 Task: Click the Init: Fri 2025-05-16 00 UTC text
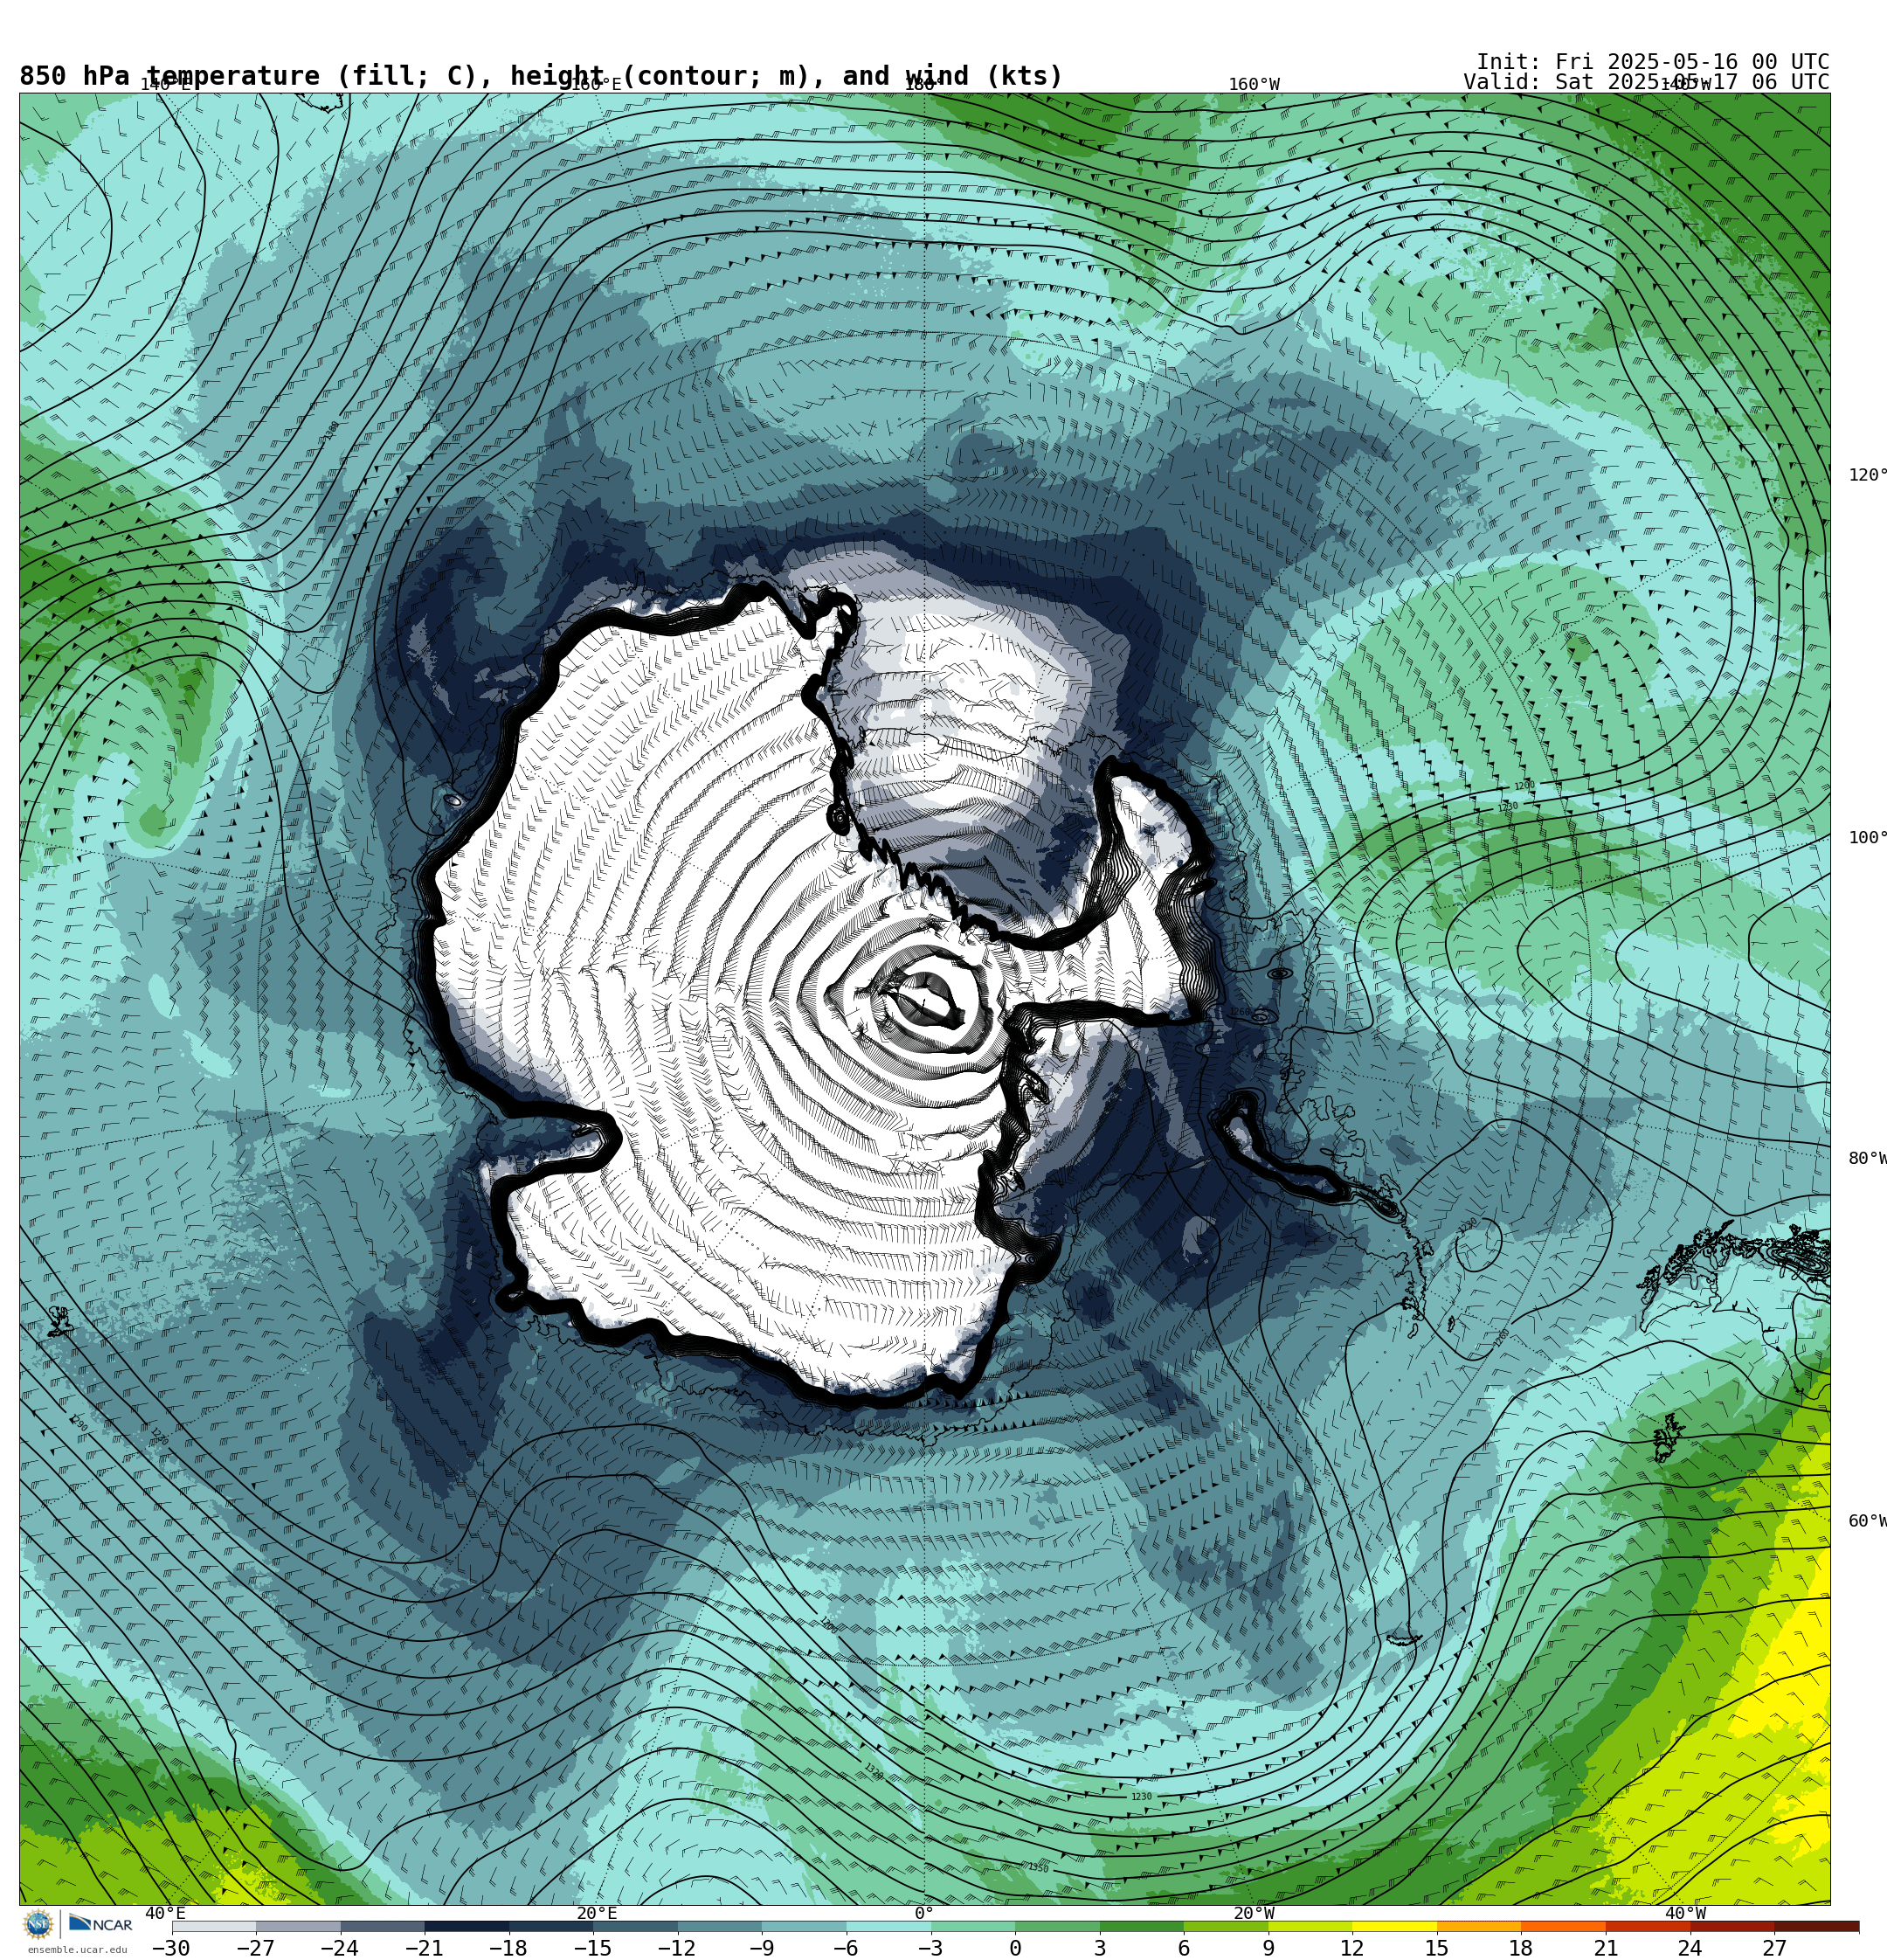(1652, 62)
